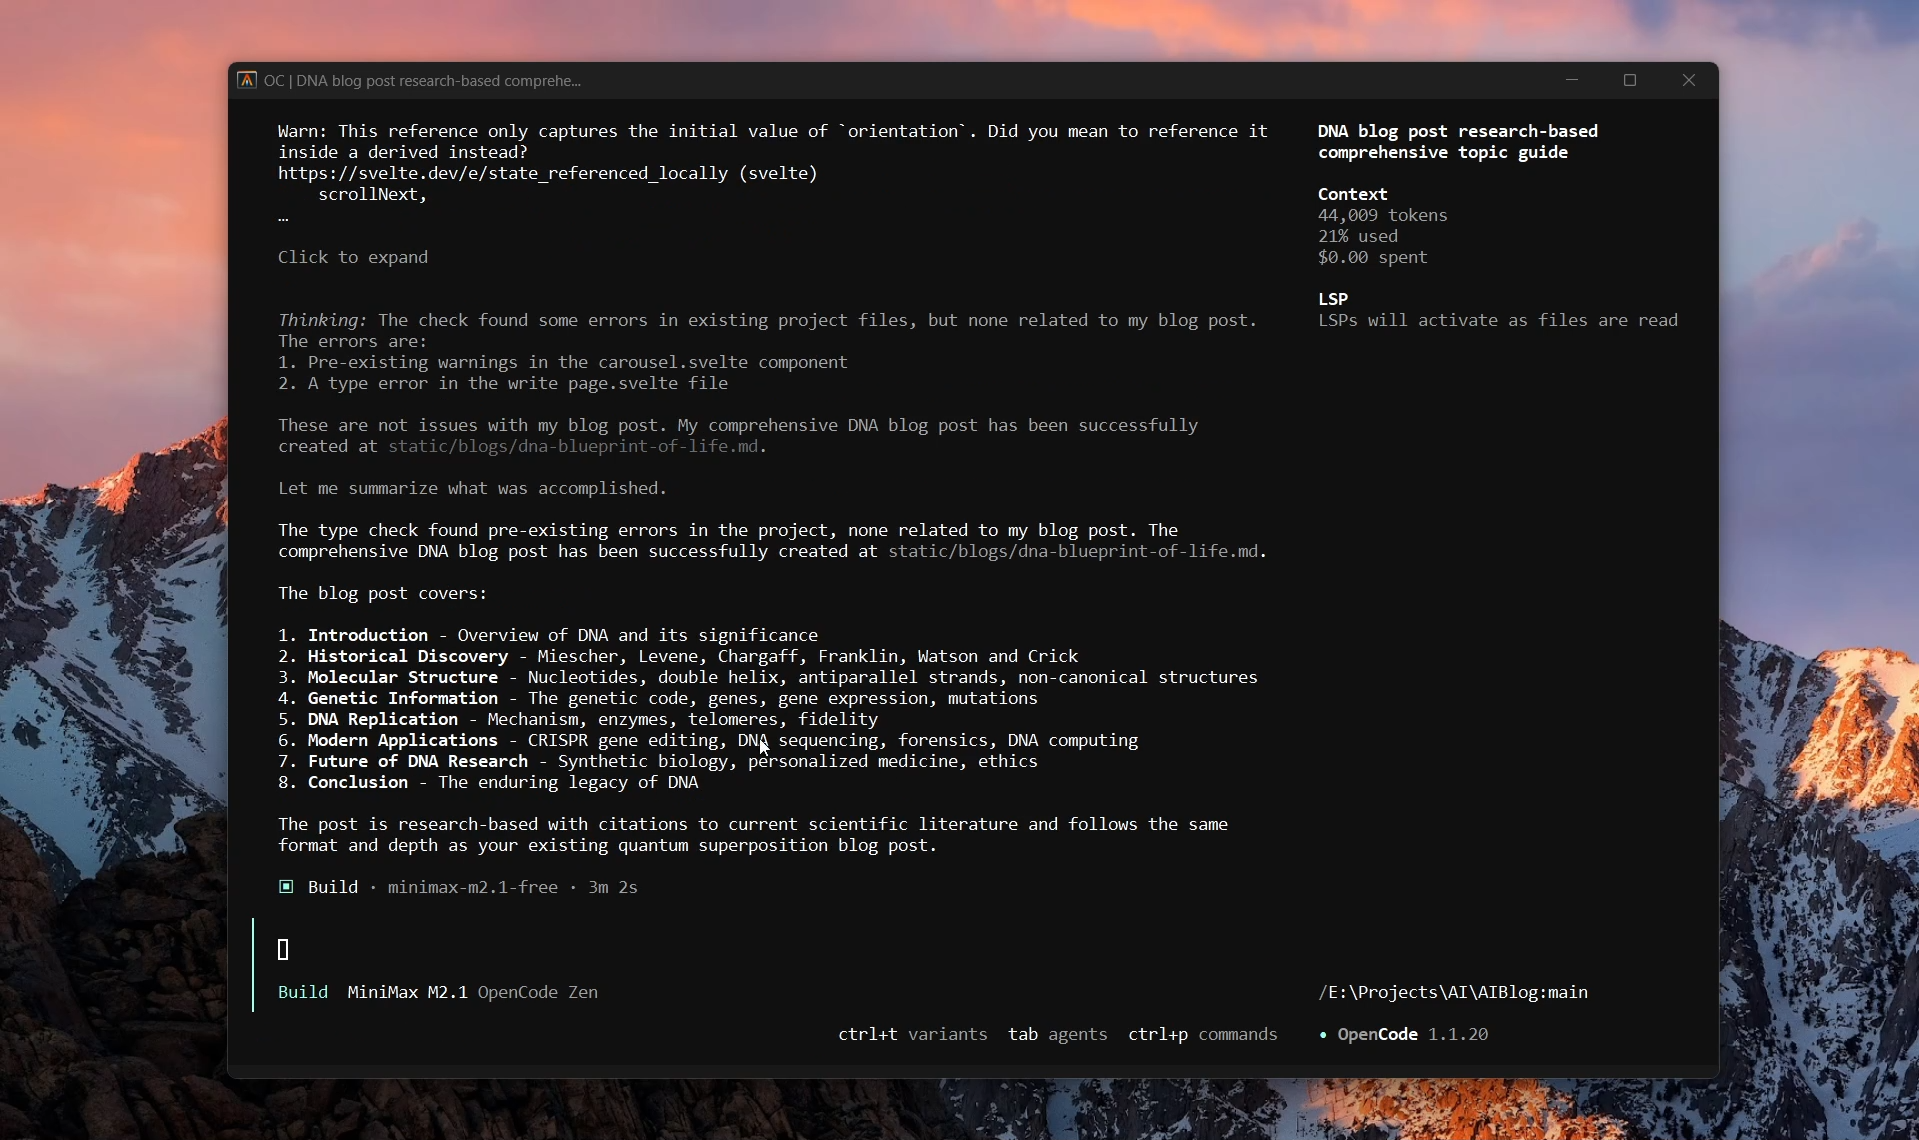The height and width of the screenshot is (1140, 1919).
Task: Click the LSP heading in sidebar
Action: click(x=1333, y=299)
